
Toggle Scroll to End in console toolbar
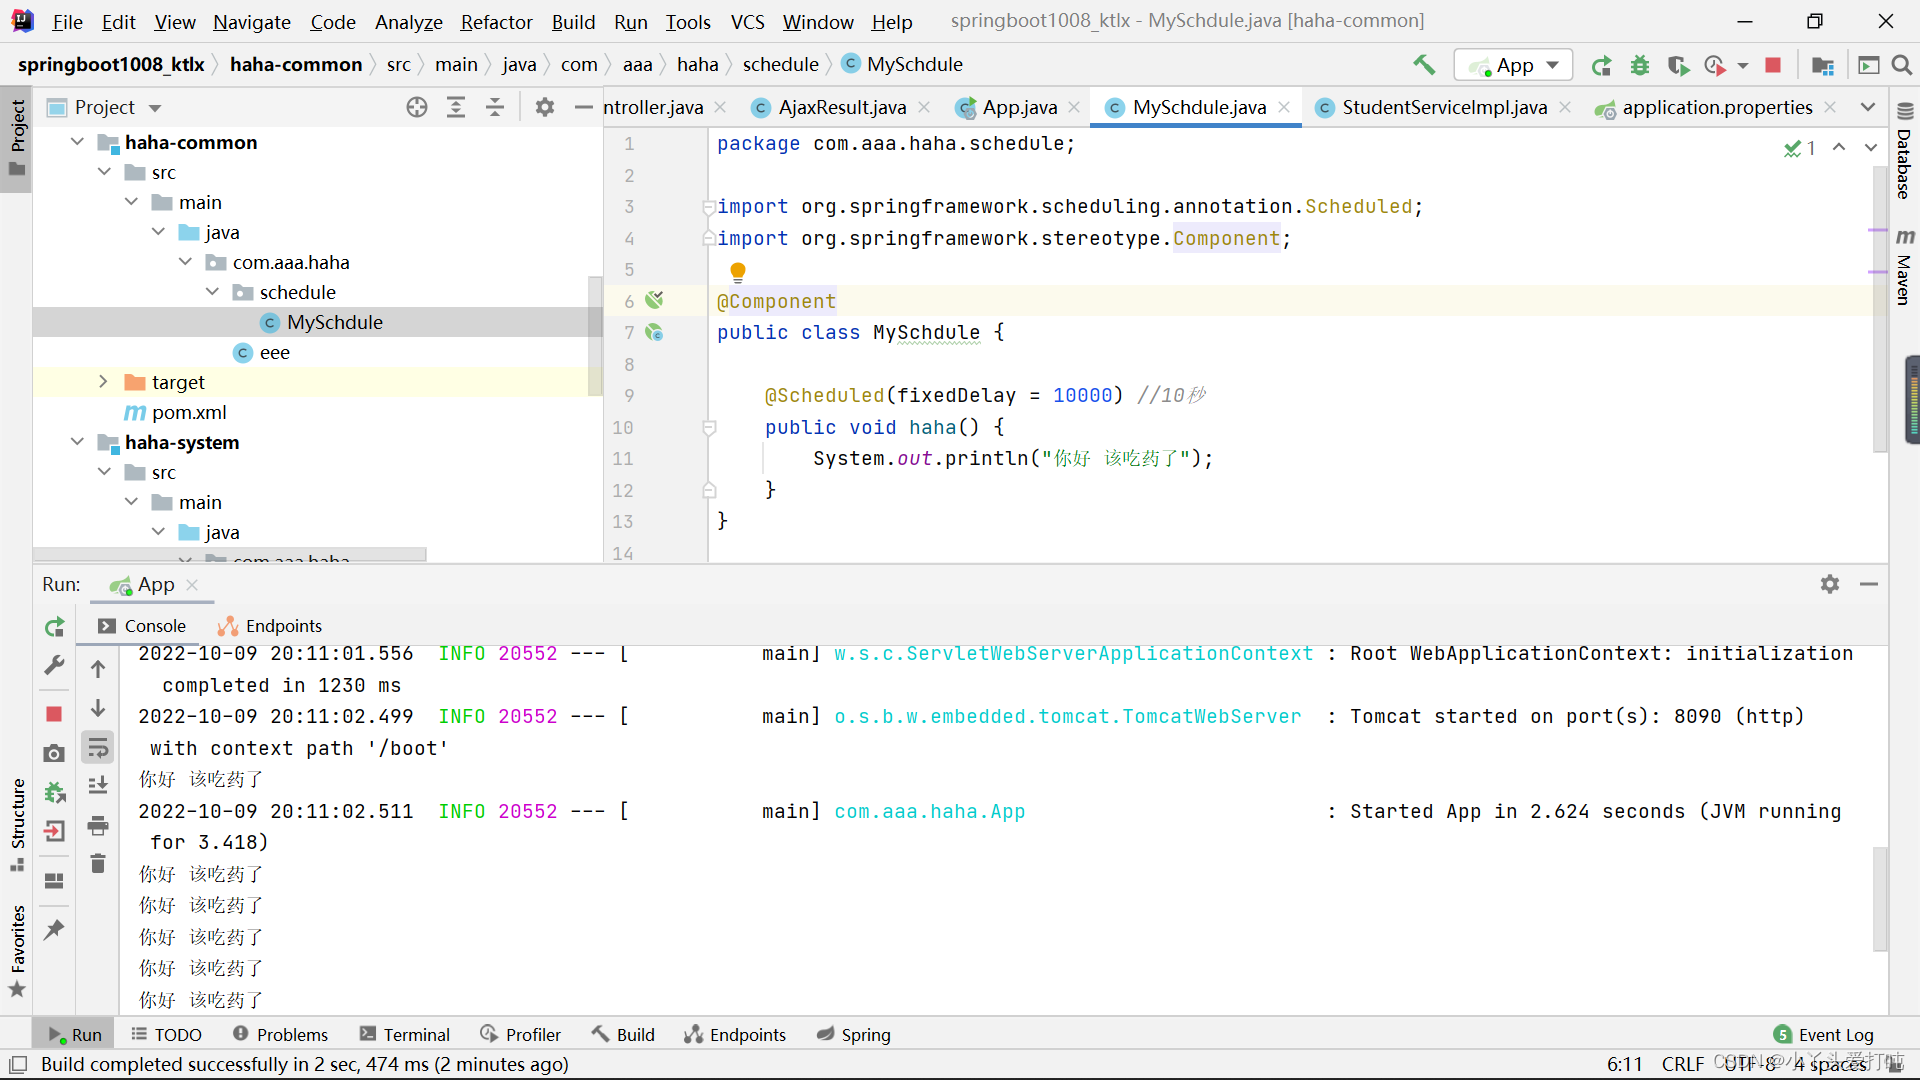[98, 786]
